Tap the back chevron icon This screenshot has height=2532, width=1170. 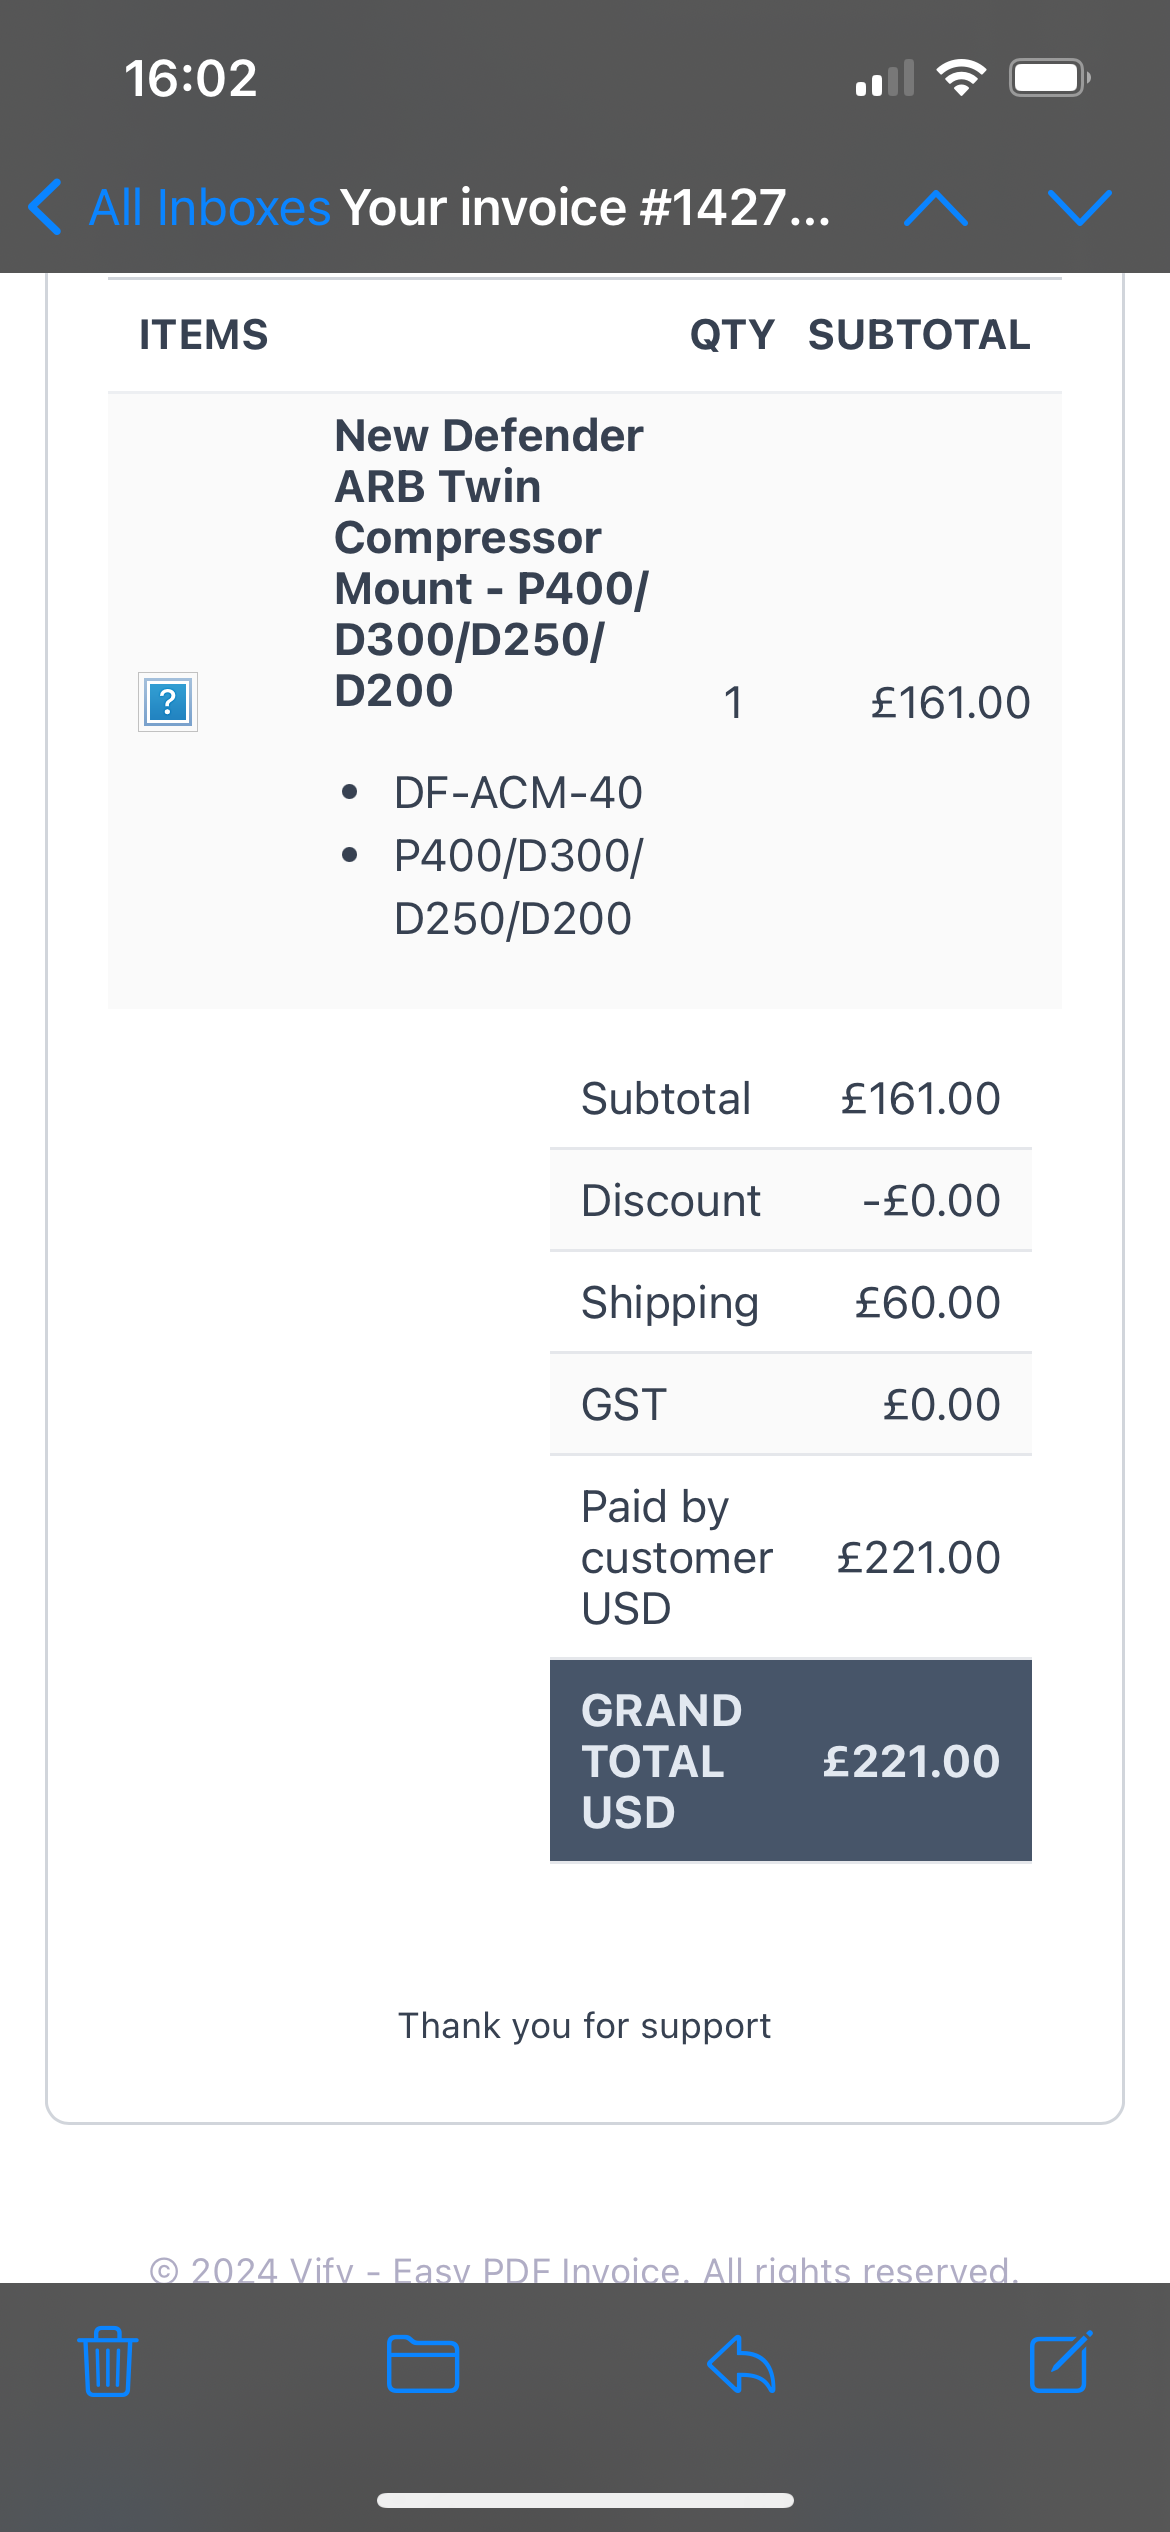(x=46, y=208)
